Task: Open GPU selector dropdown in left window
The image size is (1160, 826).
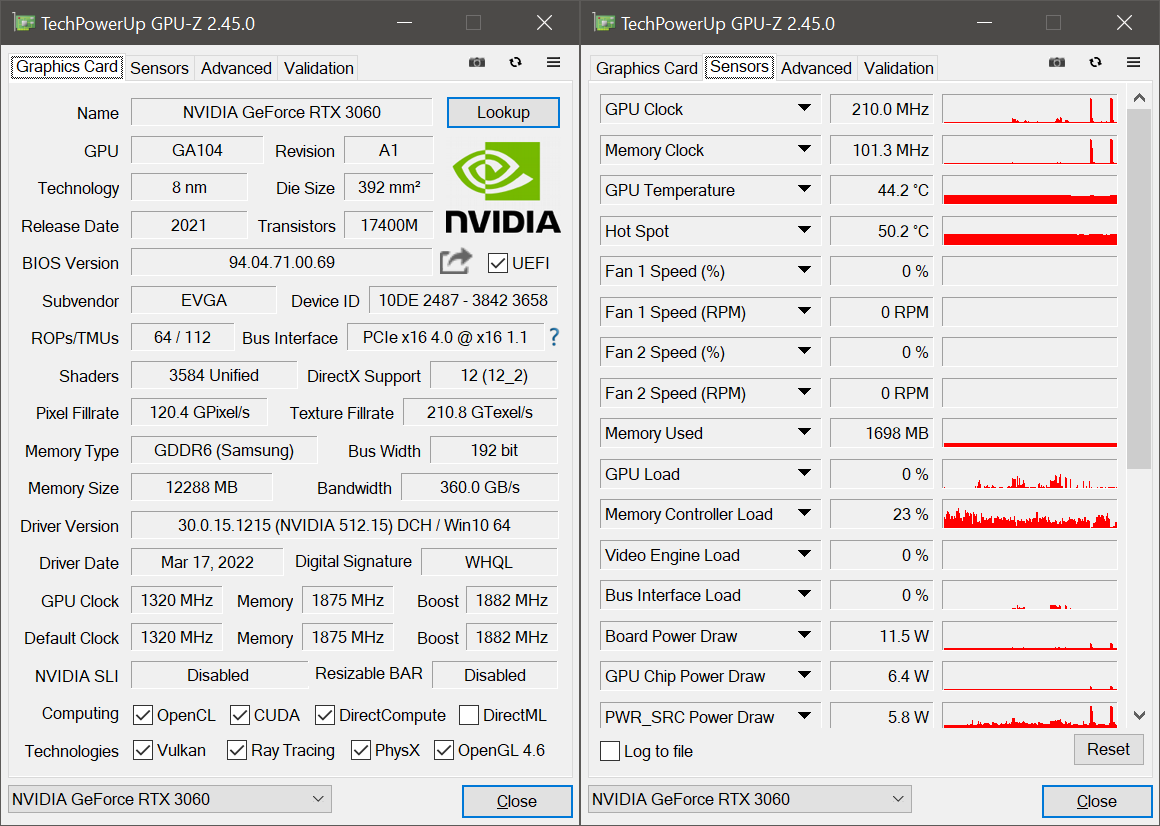Action: tap(169, 799)
